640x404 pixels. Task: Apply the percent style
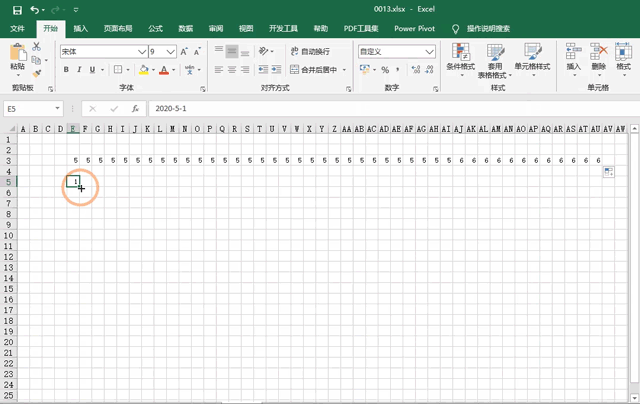385,70
